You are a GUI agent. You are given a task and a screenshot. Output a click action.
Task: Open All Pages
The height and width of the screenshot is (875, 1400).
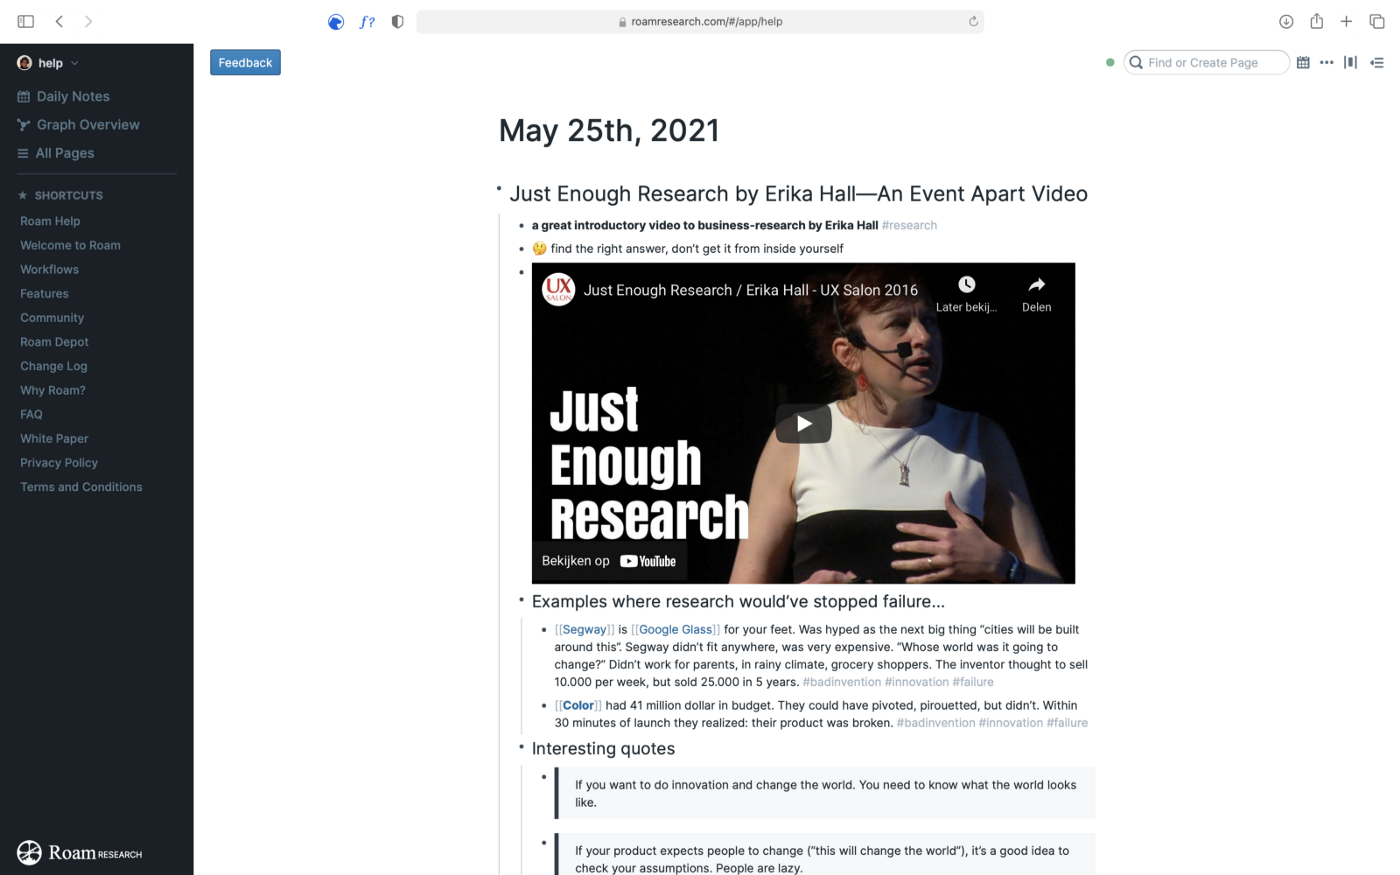click(55, 153)
